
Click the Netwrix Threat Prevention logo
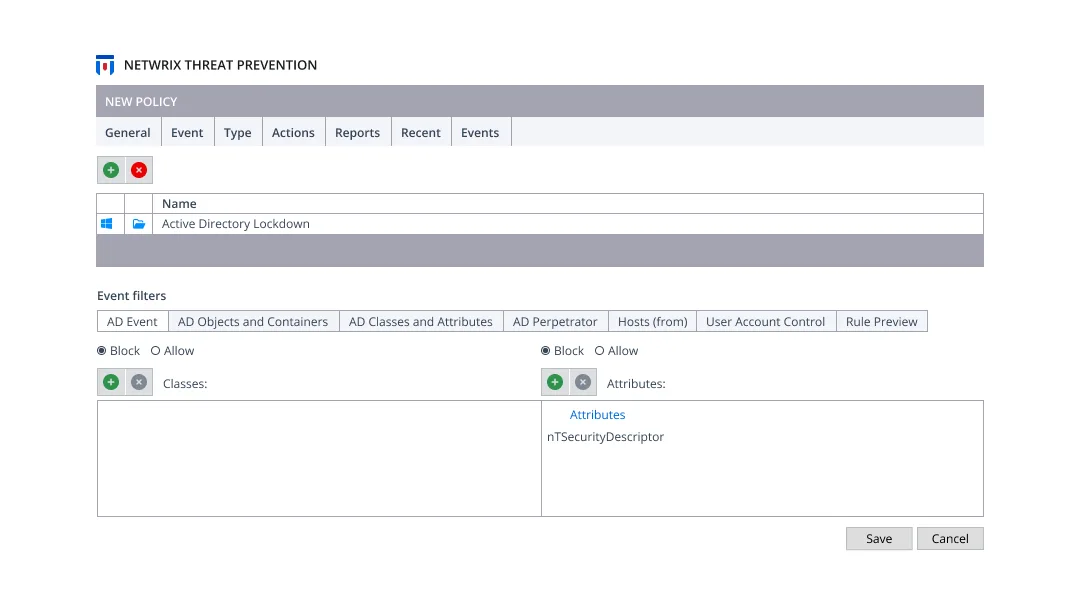pyautogui.click(x=105, y=65)
